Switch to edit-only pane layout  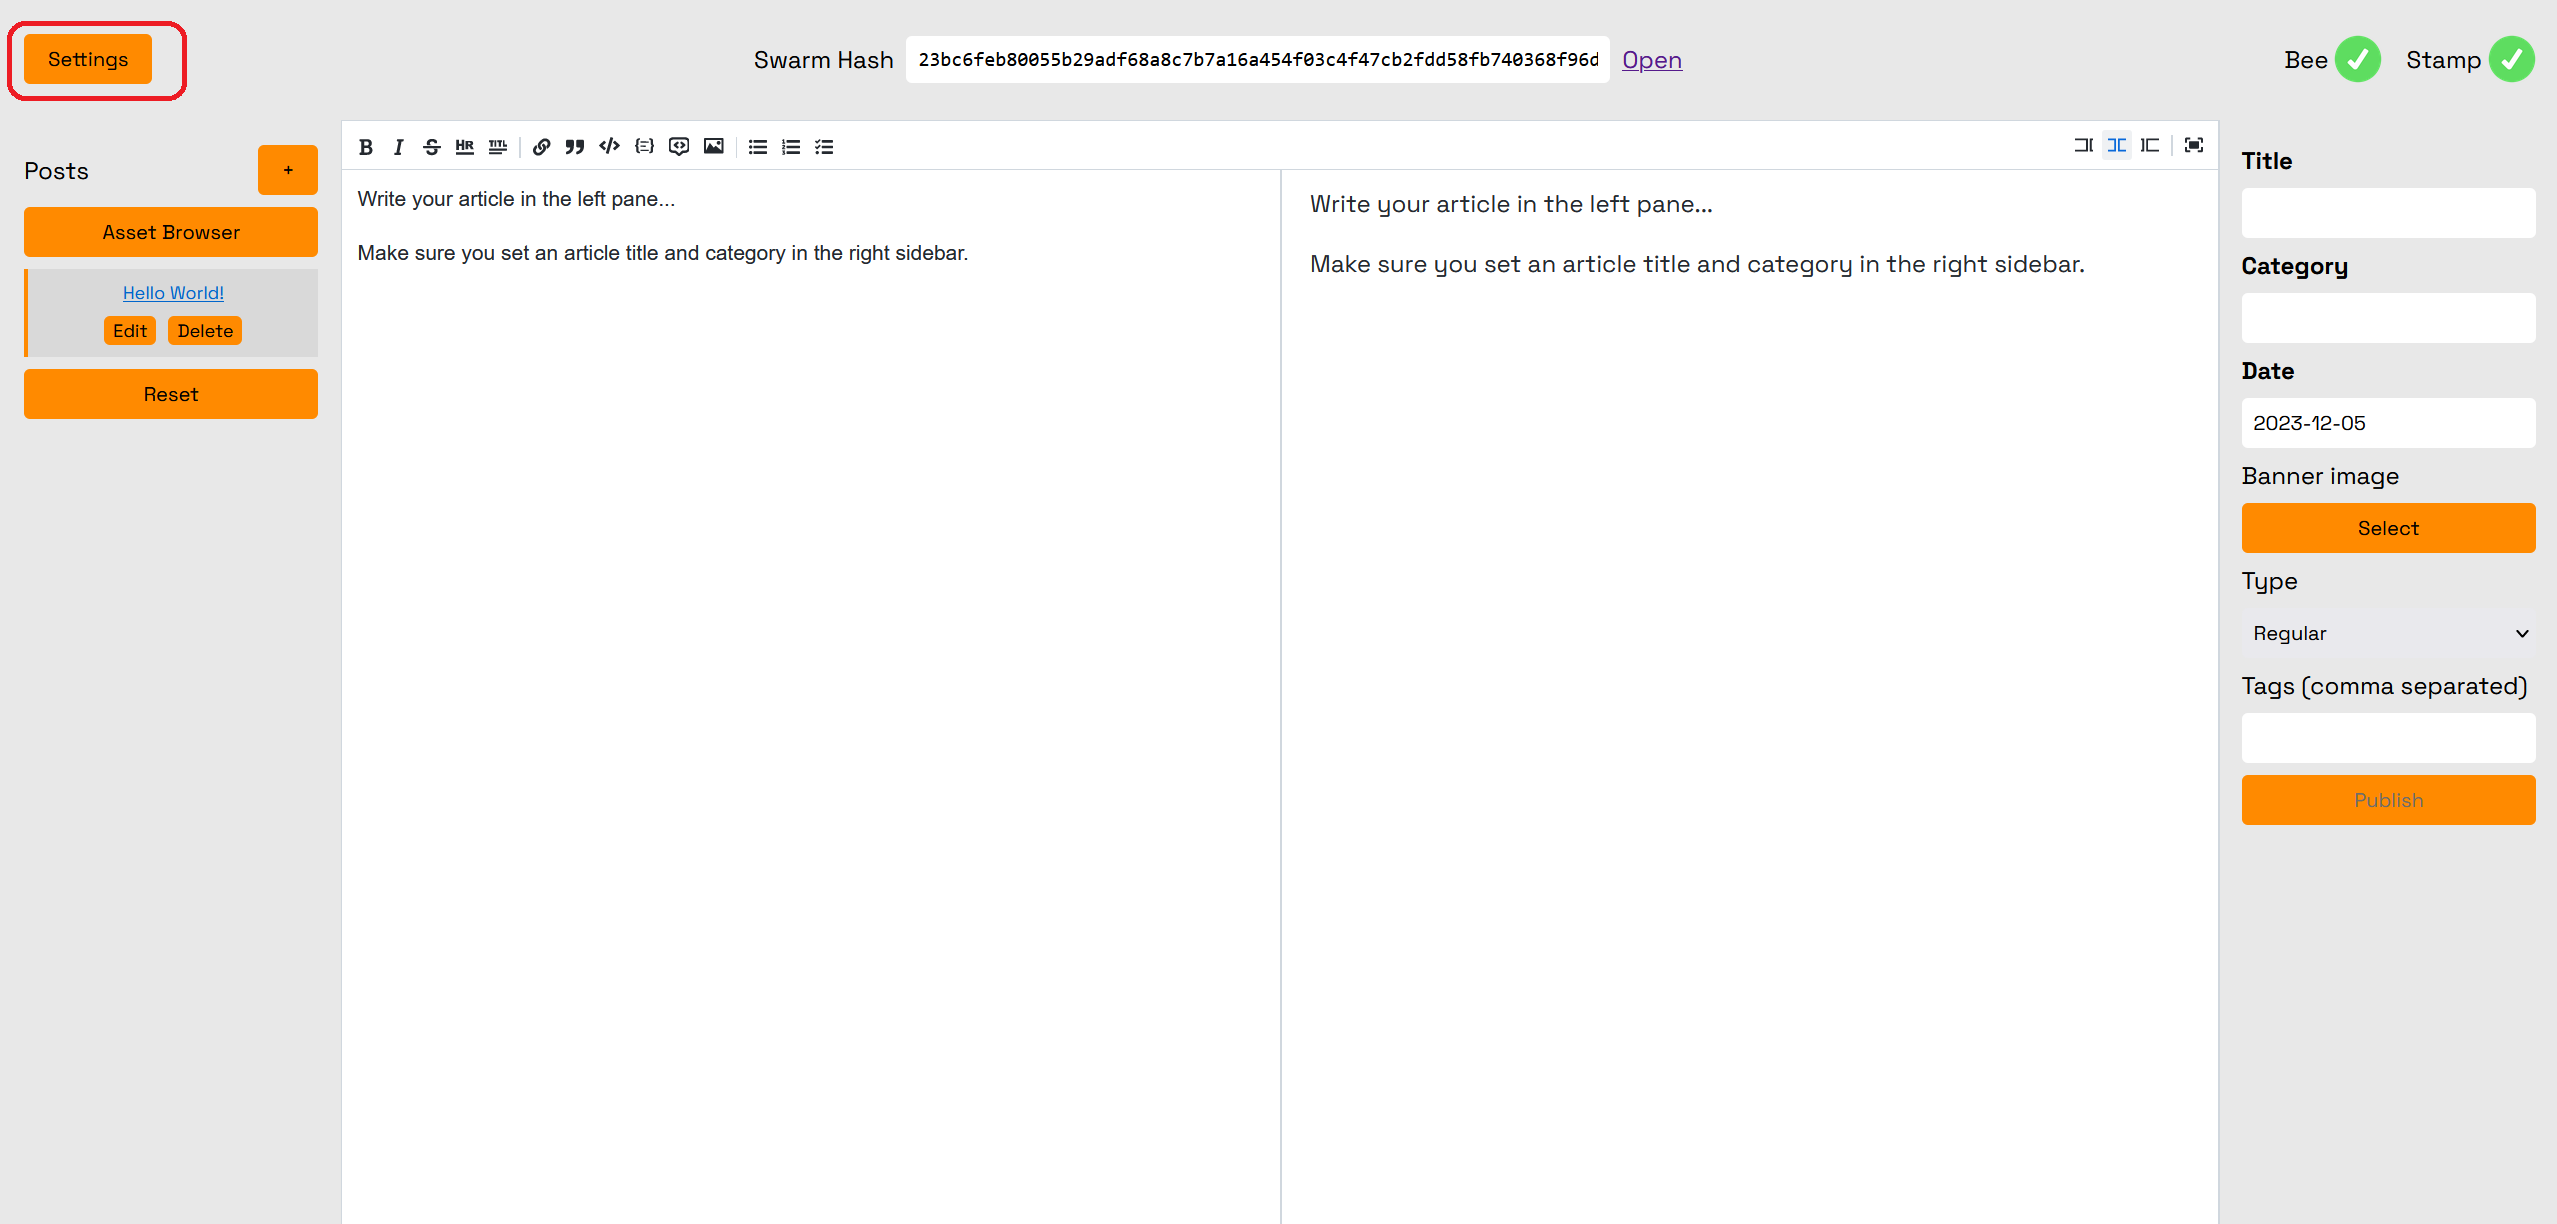pos(2083,146)
